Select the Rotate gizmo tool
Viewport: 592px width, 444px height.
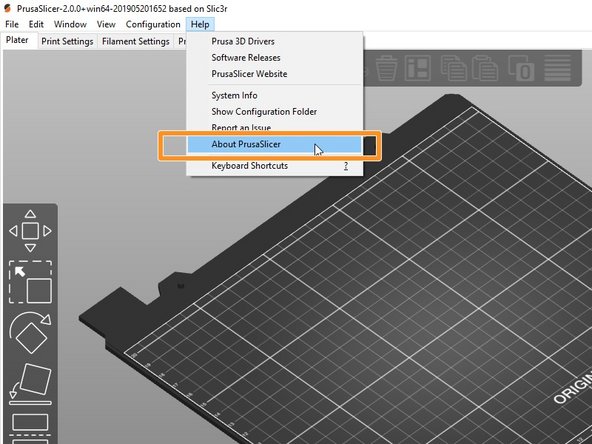tap(30, 333)
